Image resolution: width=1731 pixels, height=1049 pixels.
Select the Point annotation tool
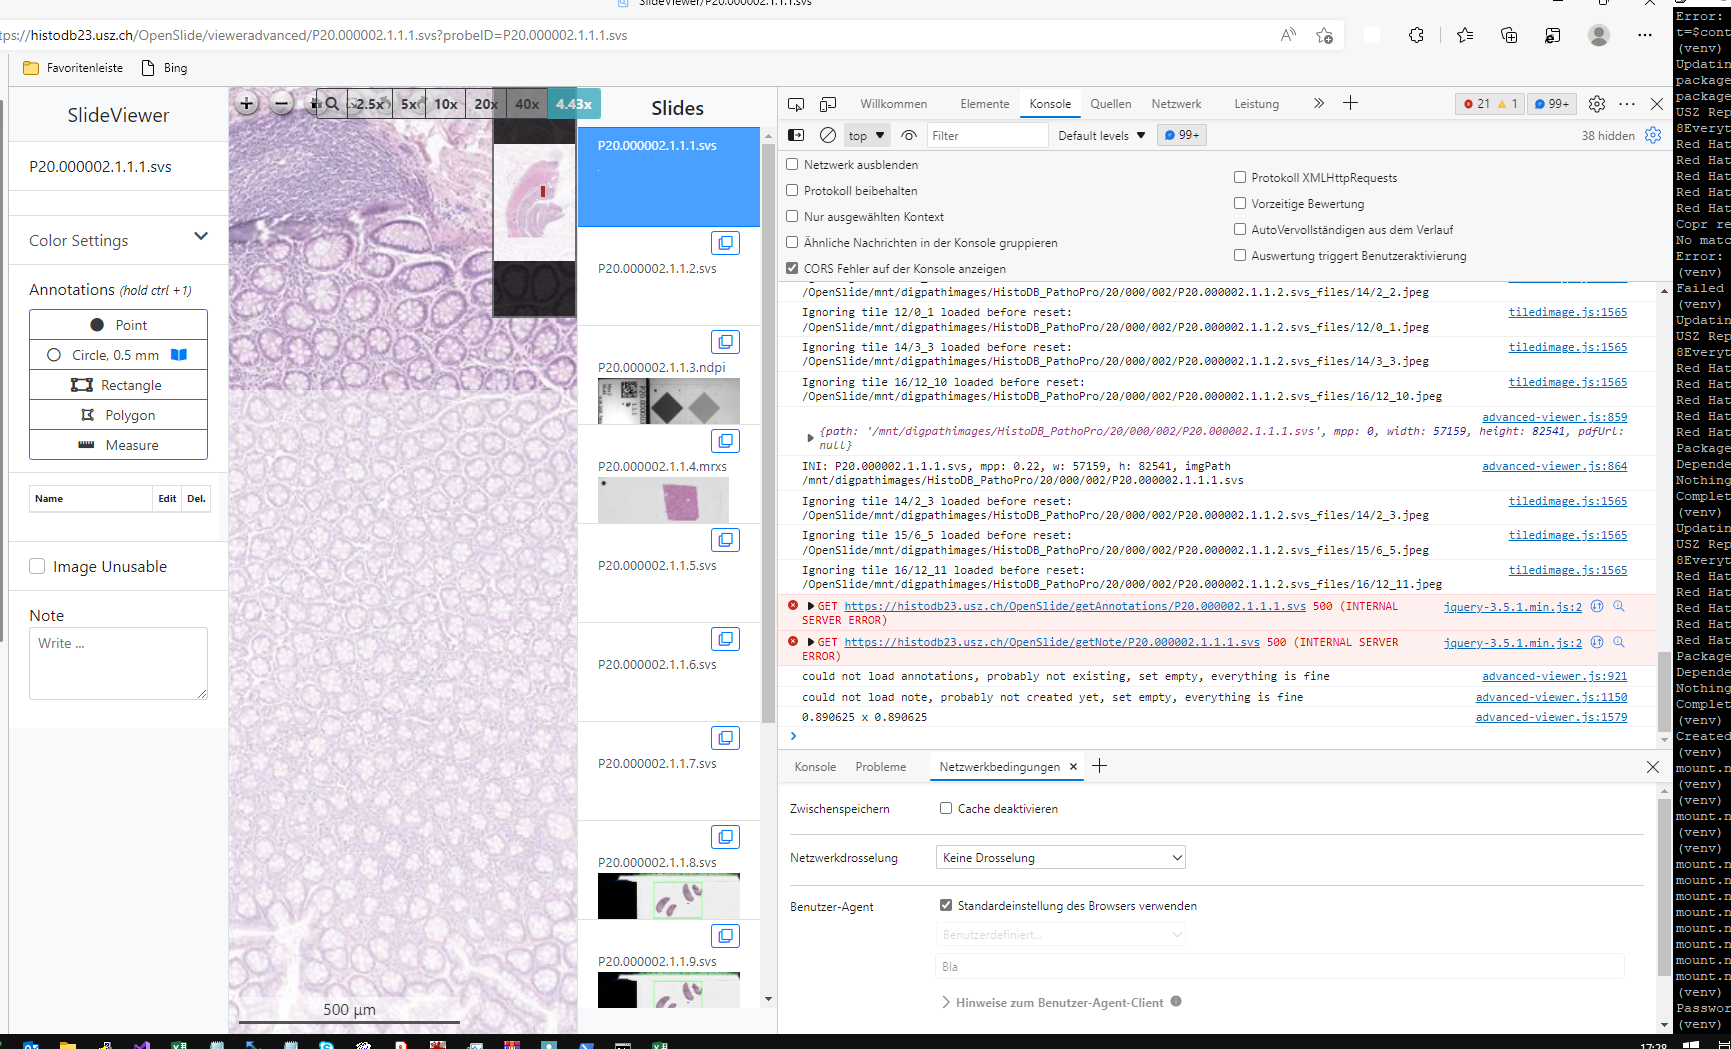tap(118, 324)
